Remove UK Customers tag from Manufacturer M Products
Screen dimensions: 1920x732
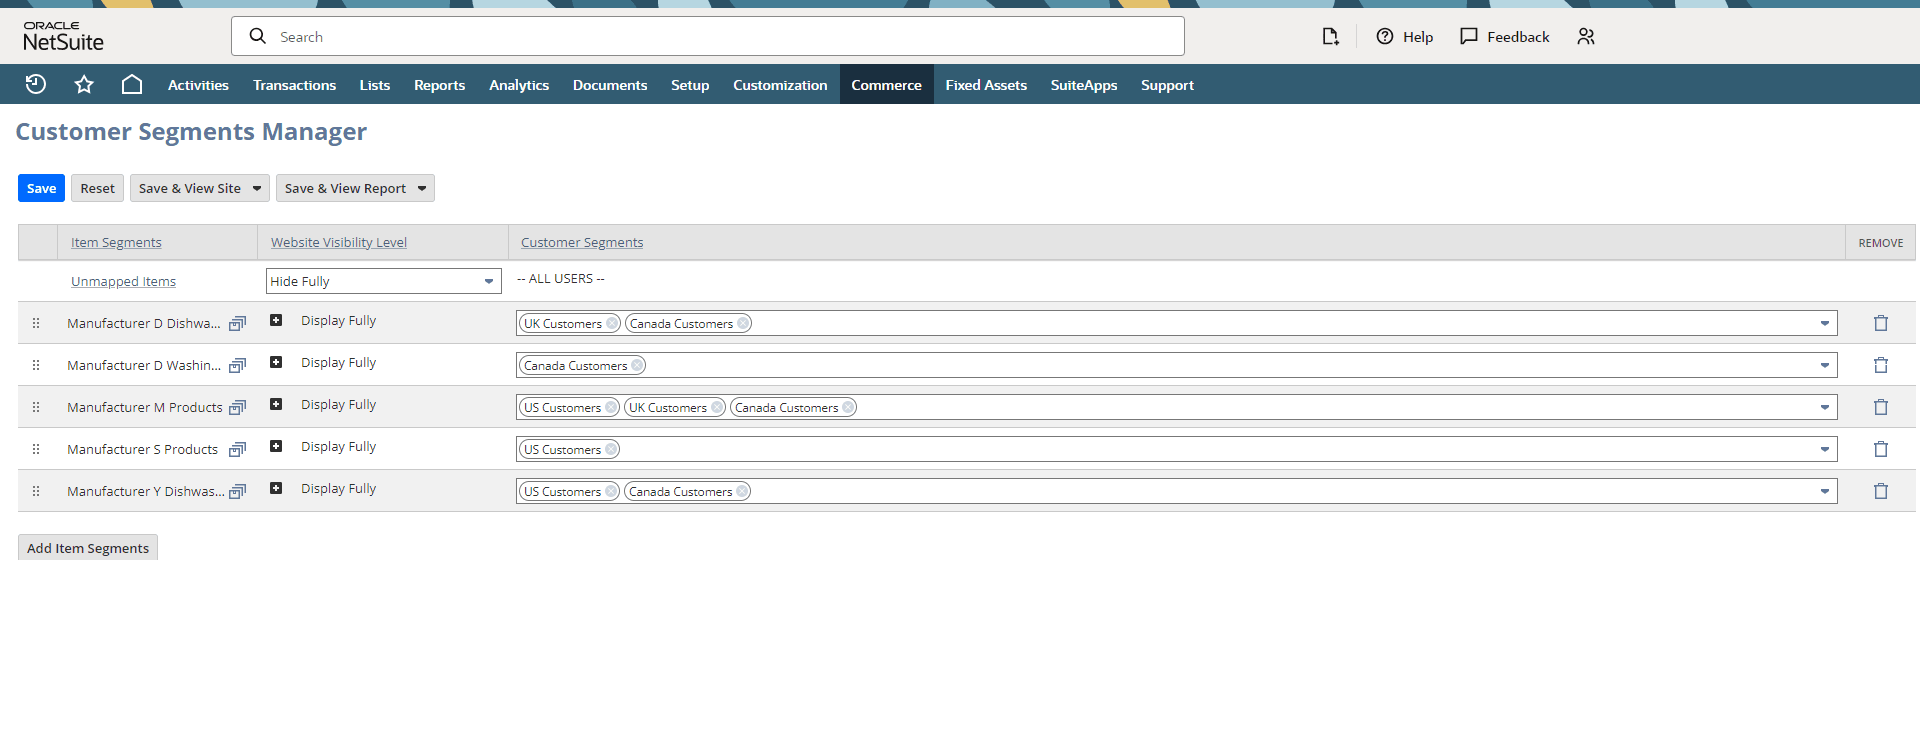(716, 407)
